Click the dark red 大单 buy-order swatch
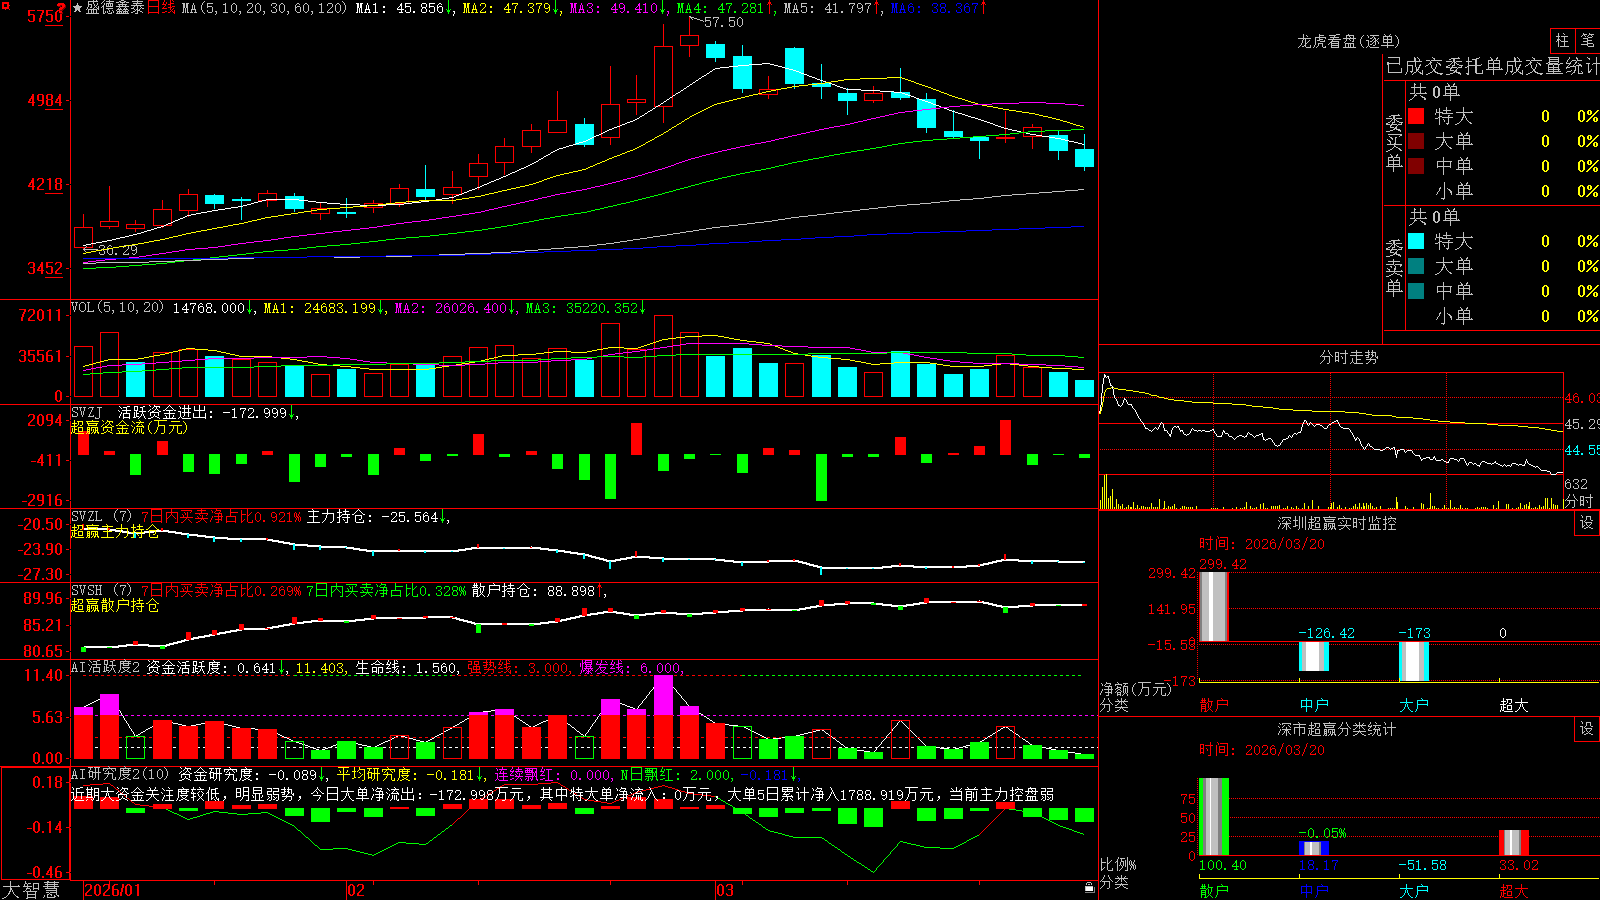The image size is (1600, 900). [x=1416, y=141]
